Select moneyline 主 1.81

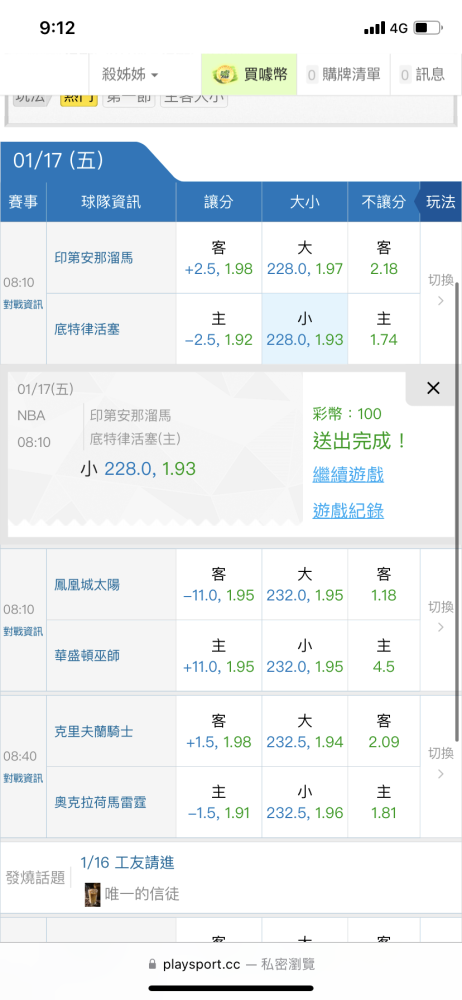384,802
